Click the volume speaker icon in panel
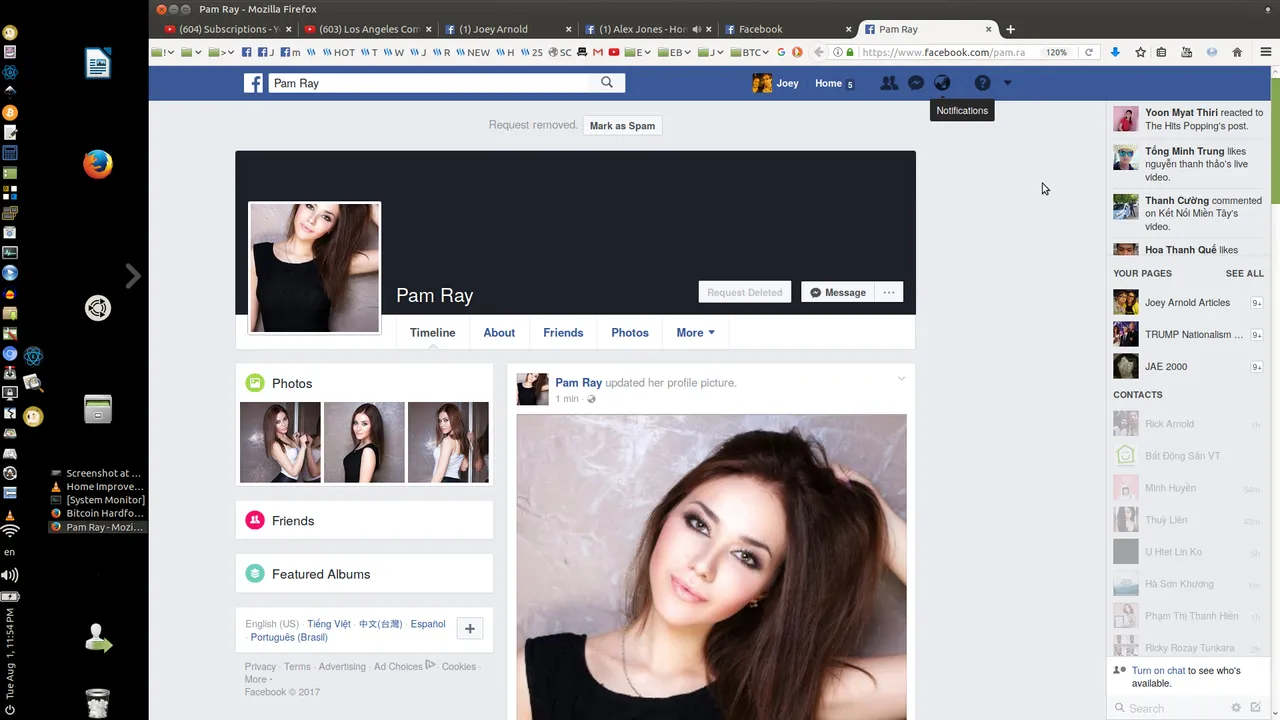 tap(9, 575)
